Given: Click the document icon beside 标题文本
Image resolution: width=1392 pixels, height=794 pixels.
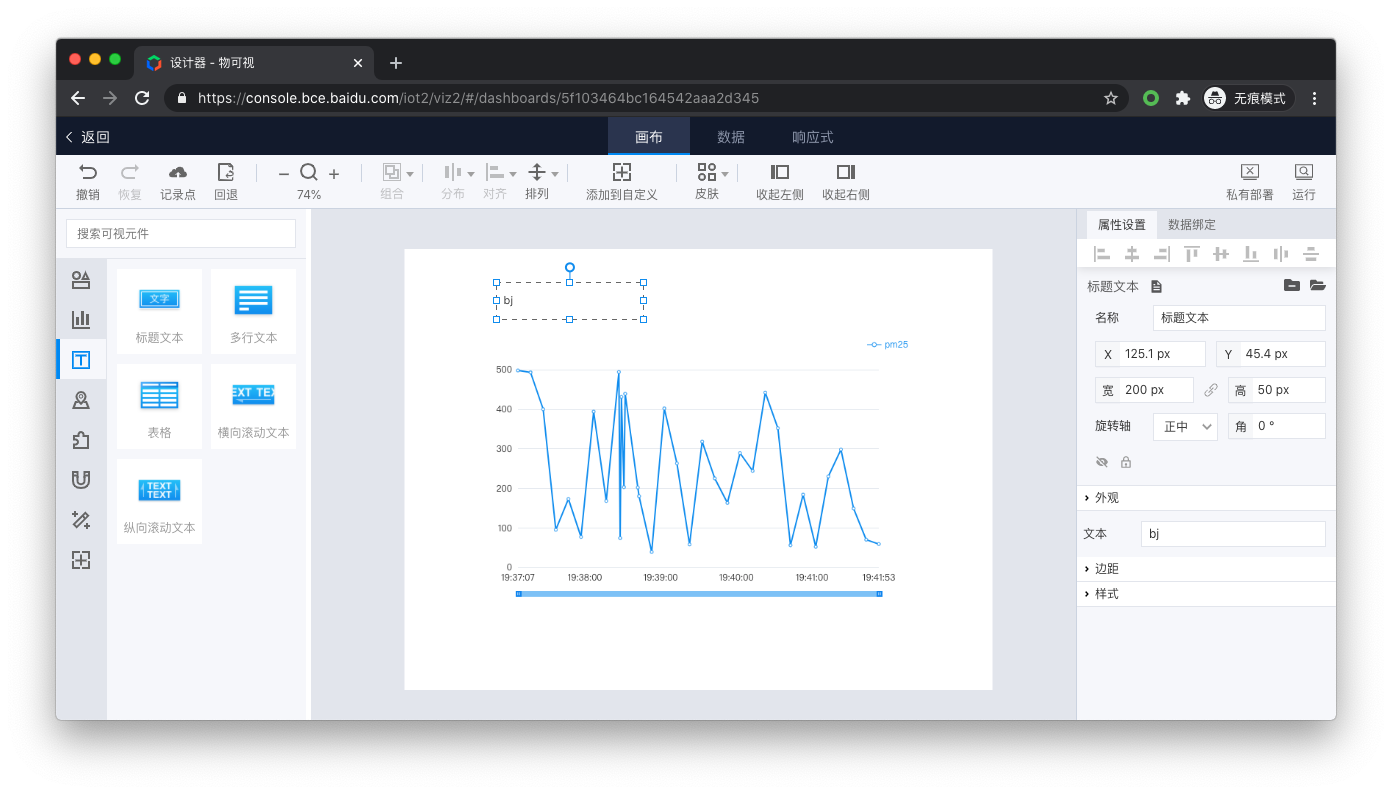Looking at the screenshot, I should (1156, 286).
